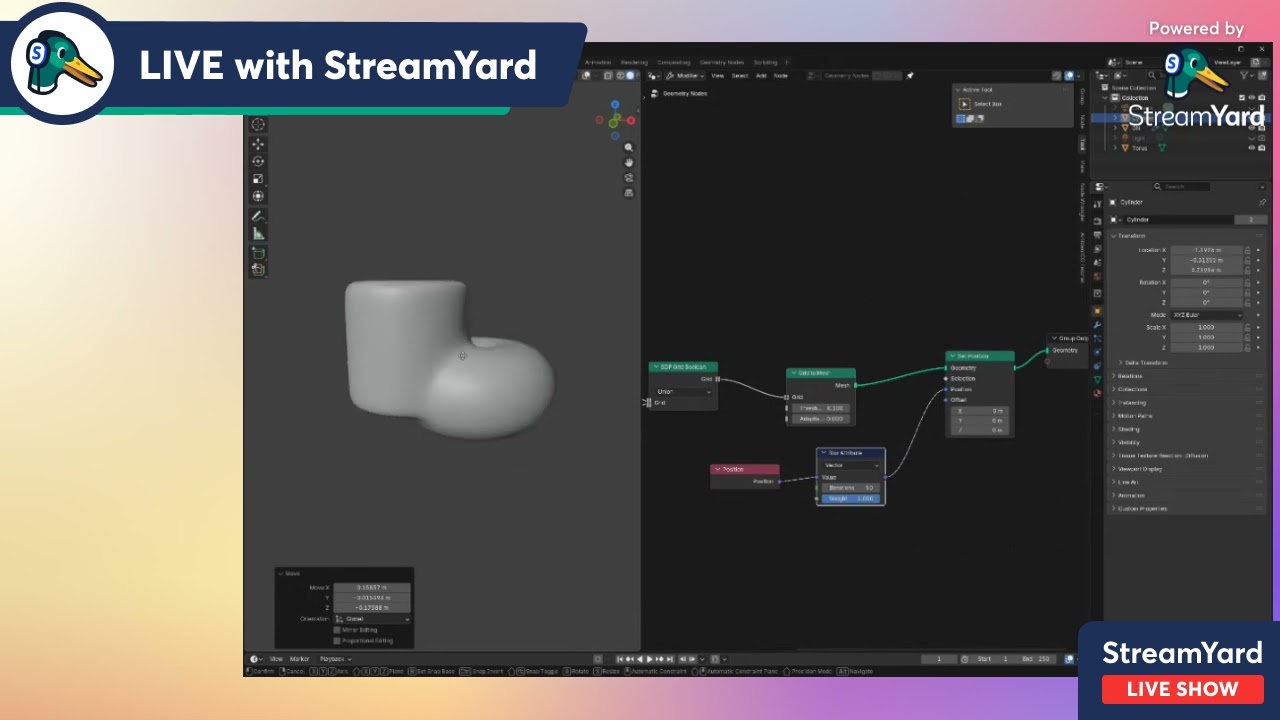This screenshot has height=720, width=1280.
Task: Select the Rotate tool in viewport toolbar
Action: pyautogui.click(x=258, y=161)
